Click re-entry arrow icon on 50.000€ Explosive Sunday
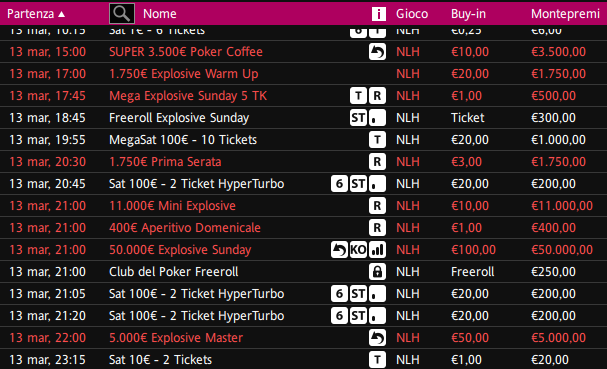This screenshot has height=369, width=607. tap(340, 250)
